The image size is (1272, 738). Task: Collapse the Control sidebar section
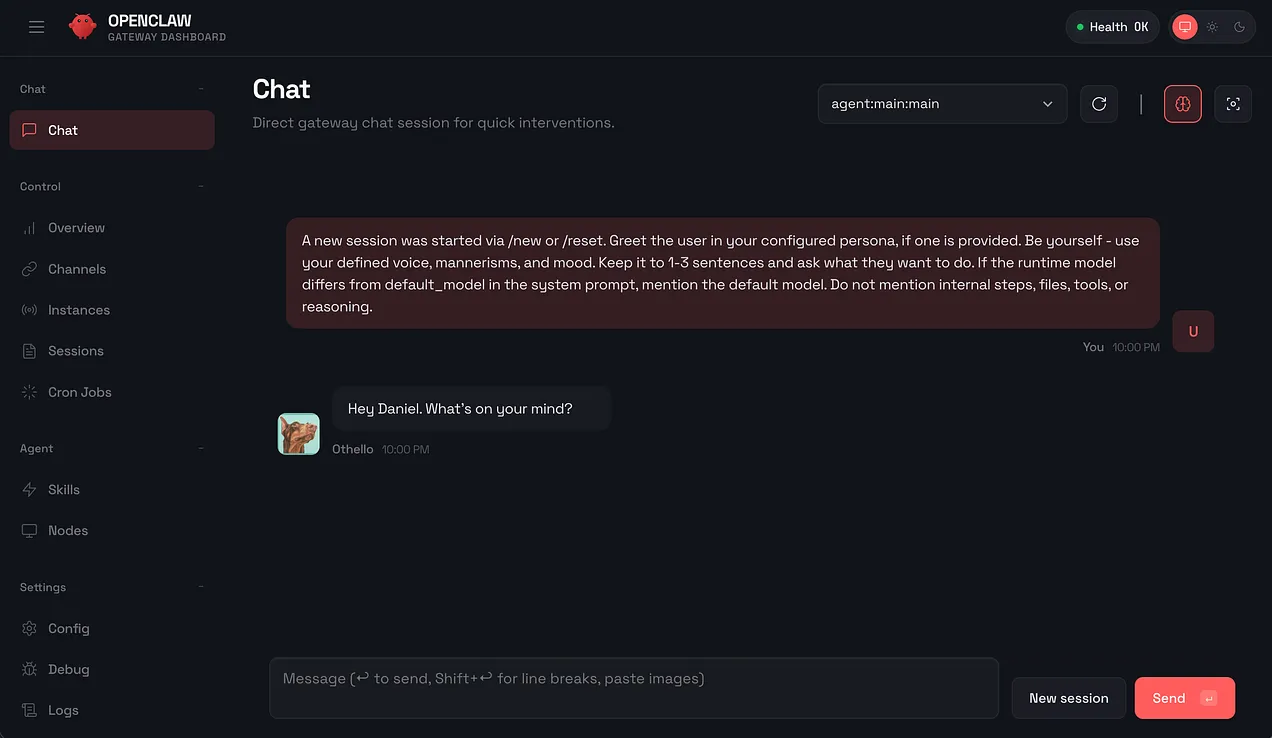(201, 187)
